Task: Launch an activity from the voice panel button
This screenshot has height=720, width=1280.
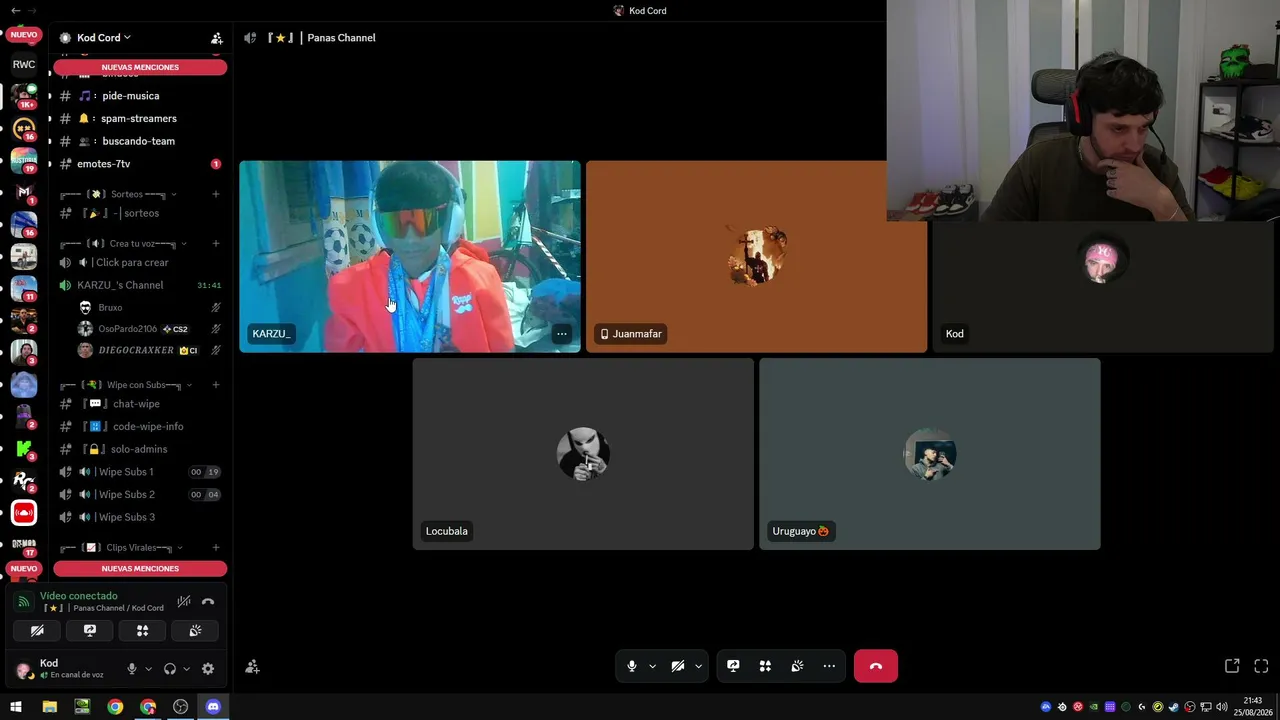Action: 142,631
